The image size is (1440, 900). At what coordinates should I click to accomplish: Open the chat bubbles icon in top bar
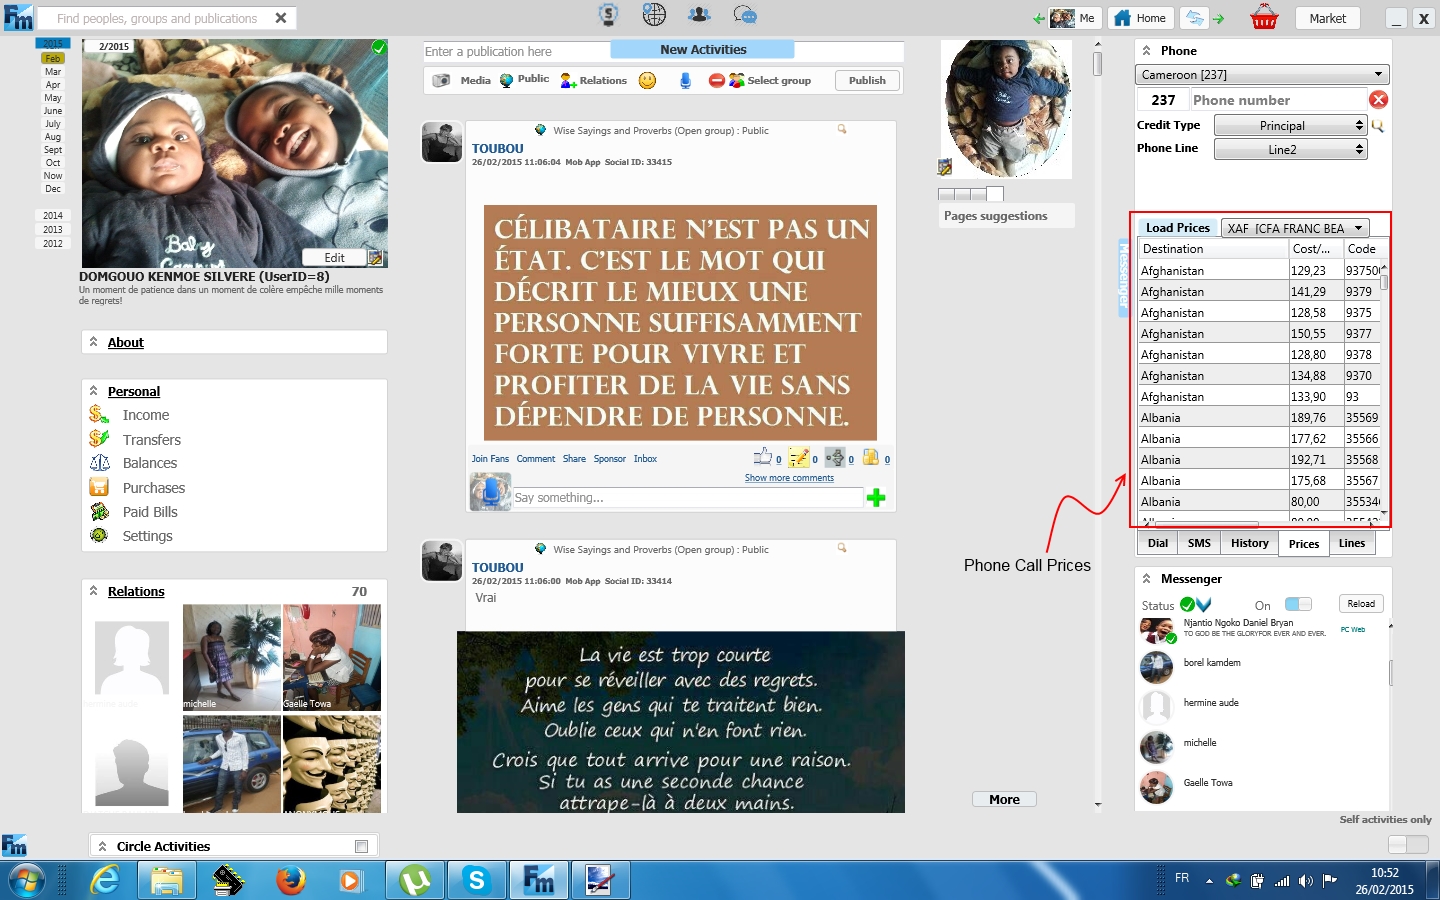745,15
